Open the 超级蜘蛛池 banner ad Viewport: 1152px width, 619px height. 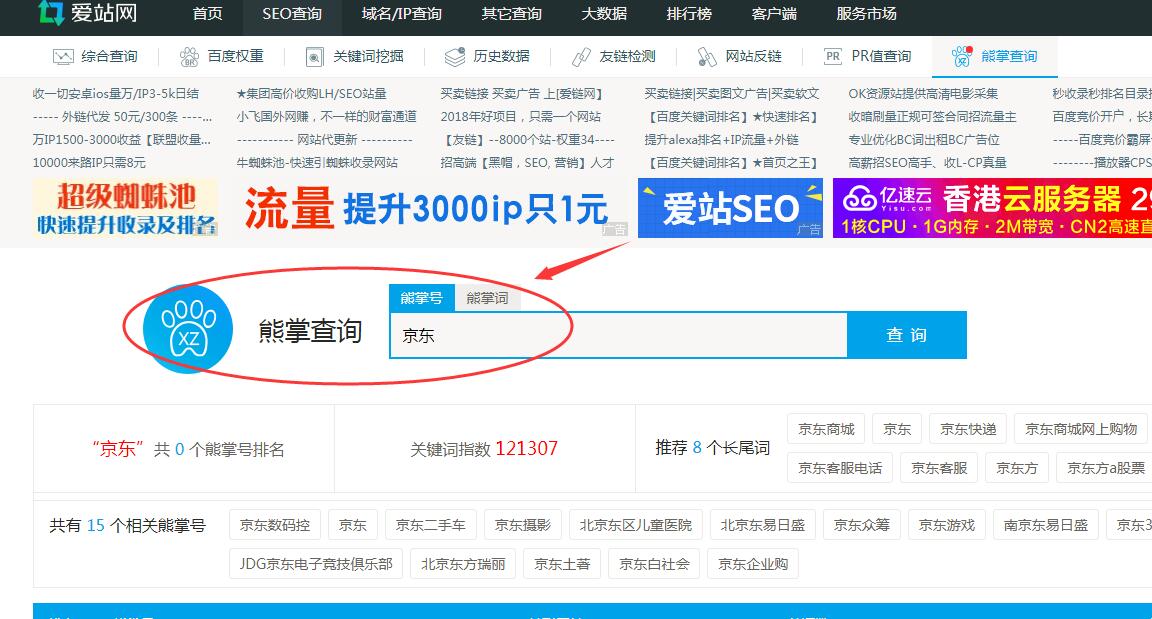click(126, 208)
